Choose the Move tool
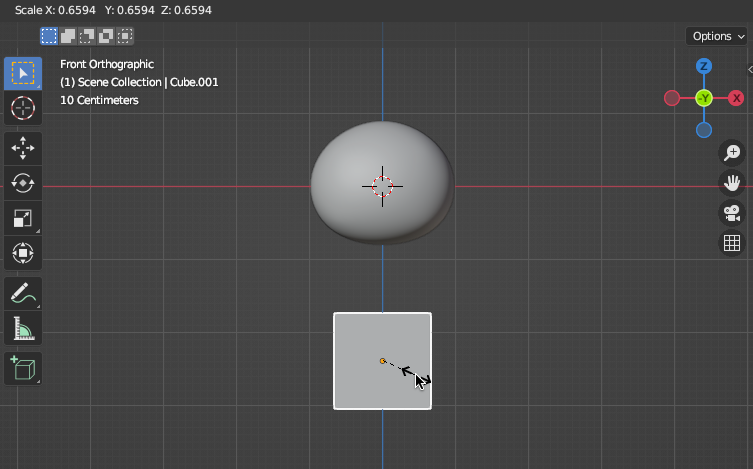Image resolution: width=753 pixels, height=469 pixels. [x=23, y=148]
